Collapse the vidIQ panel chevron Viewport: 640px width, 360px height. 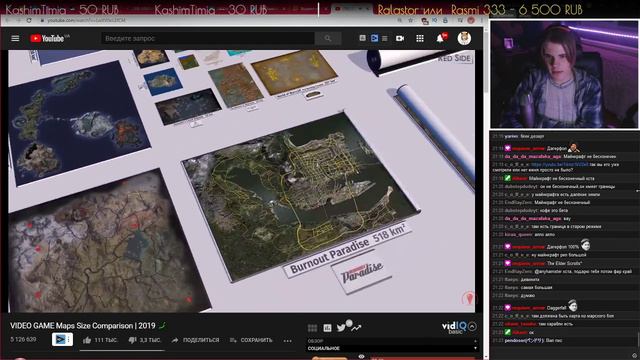[x=472, y=327]
